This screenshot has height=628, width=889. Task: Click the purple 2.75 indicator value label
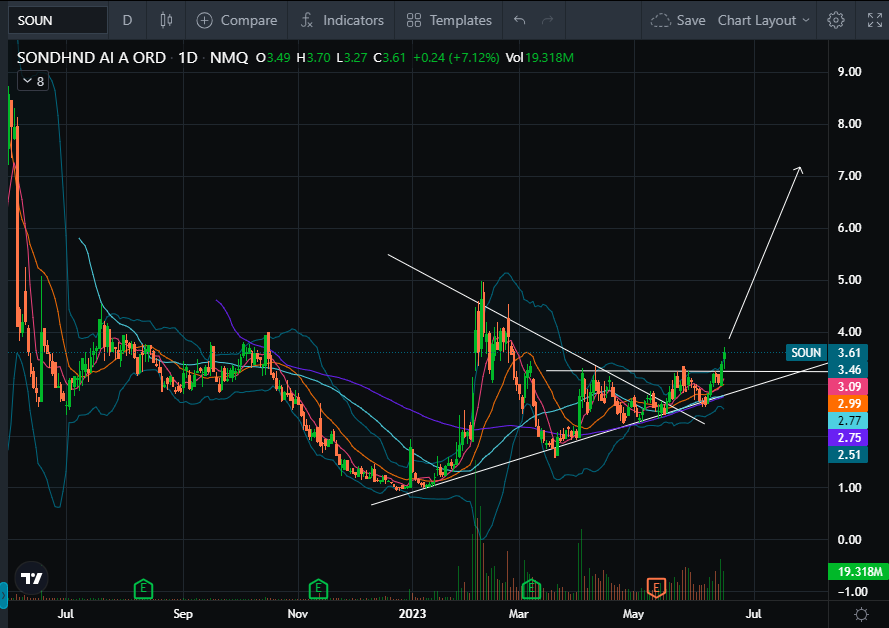pyautogui.click(x=848, y=438)
